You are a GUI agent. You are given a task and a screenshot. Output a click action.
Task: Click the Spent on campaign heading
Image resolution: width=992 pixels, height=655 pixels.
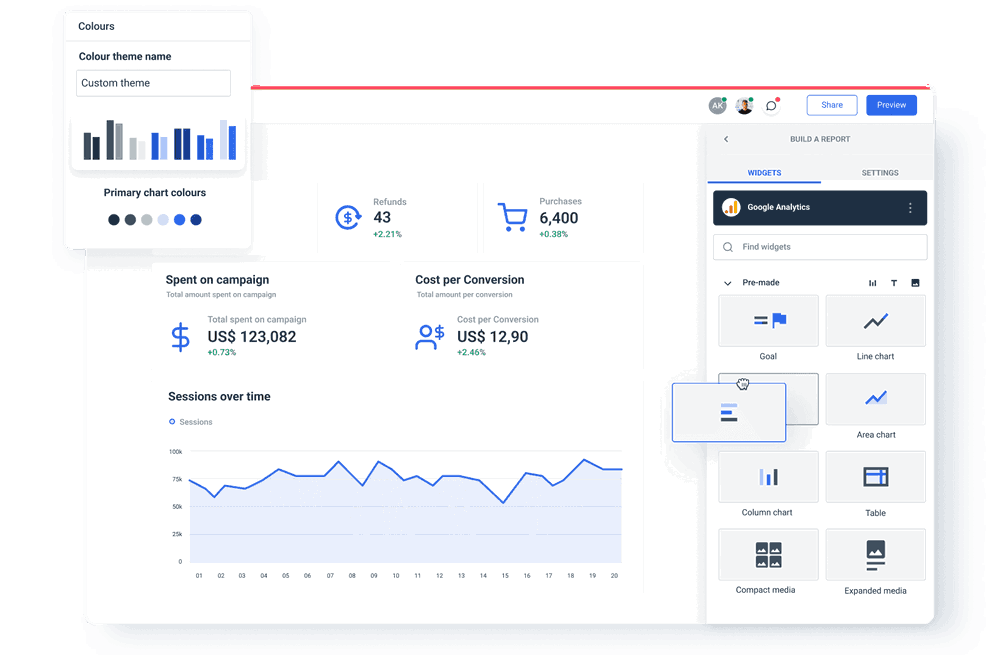coord(217,280)
